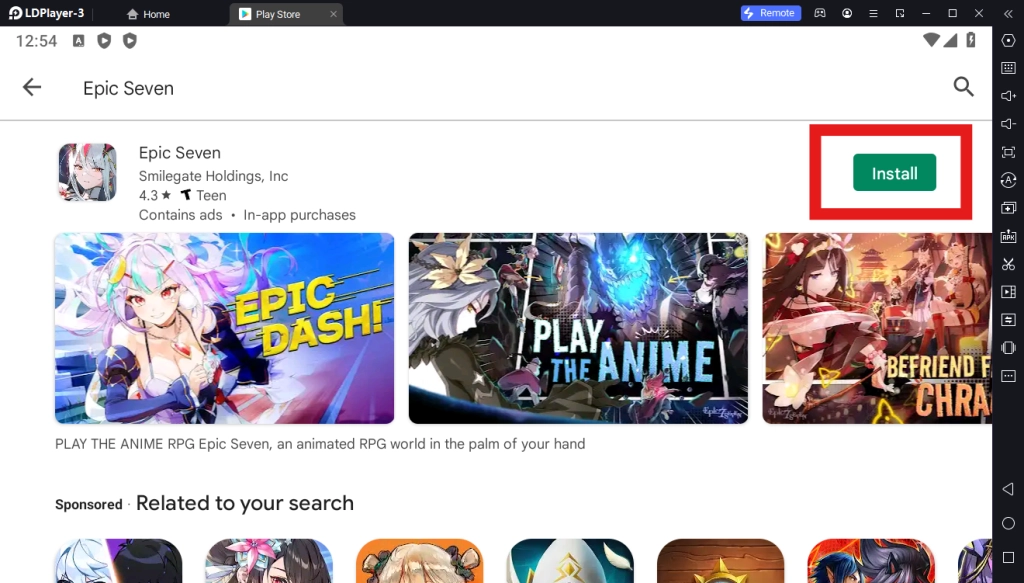1024x583 pixels.
Task: Click the In-app purchases label
Action: point(299,215)
